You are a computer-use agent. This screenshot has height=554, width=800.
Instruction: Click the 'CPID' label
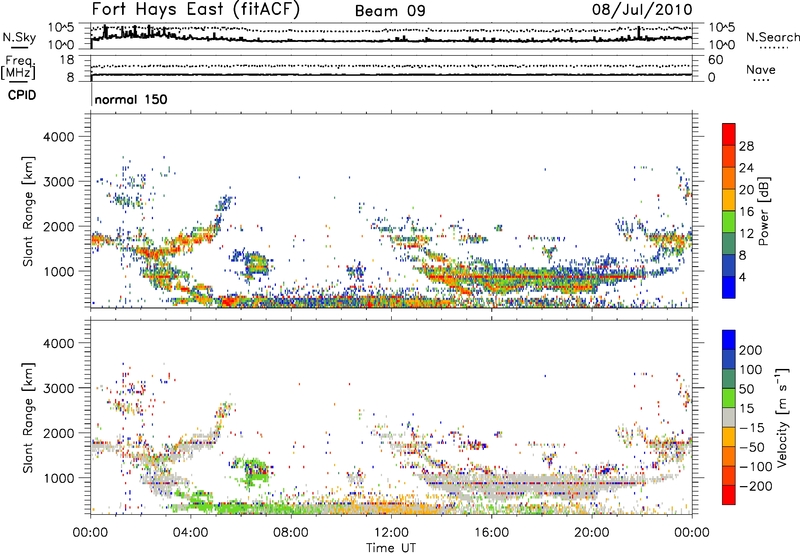coord(22,95)
